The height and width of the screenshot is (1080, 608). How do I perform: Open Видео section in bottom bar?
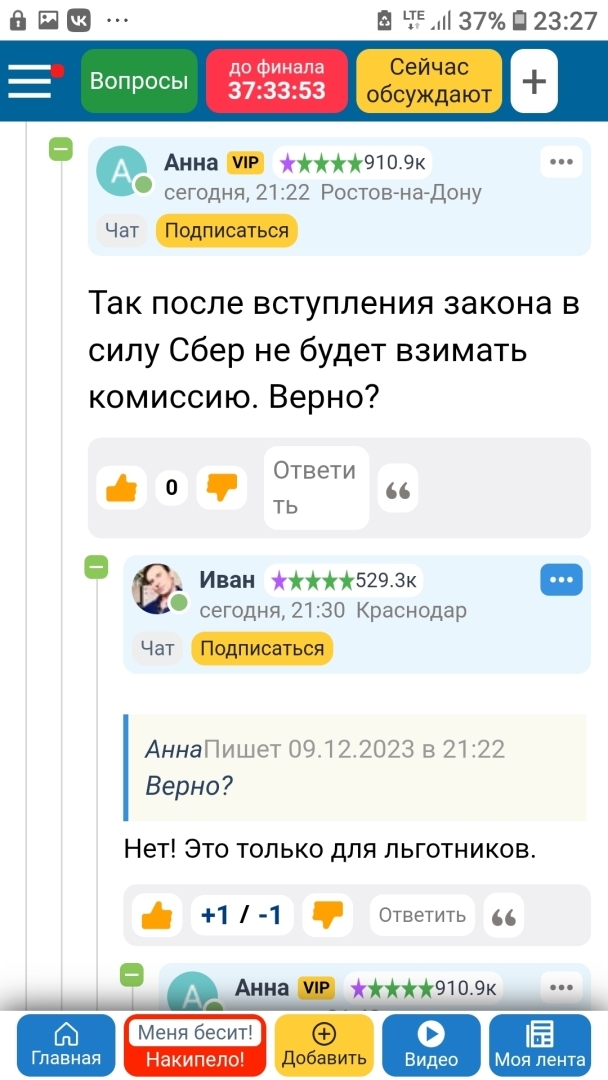point(431,1046)
